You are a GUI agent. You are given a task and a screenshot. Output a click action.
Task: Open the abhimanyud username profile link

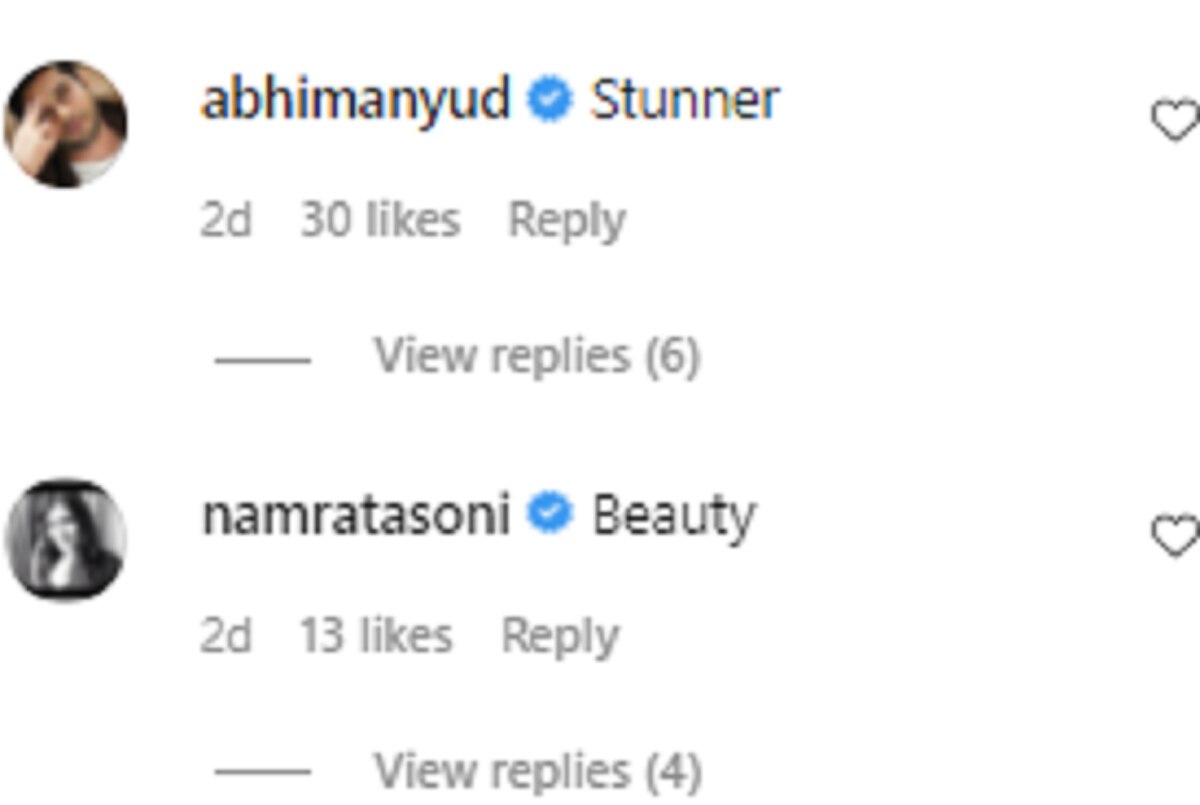(356, 101)
